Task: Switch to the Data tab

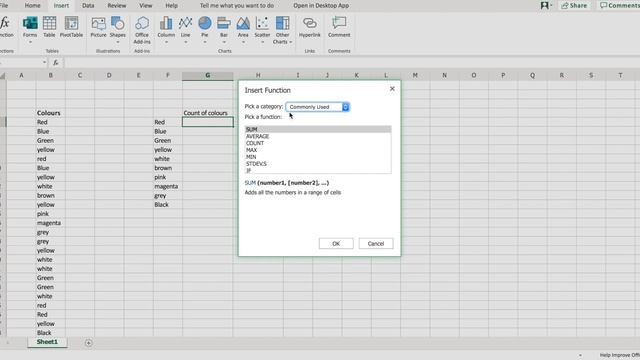Action: click(88, 6)
